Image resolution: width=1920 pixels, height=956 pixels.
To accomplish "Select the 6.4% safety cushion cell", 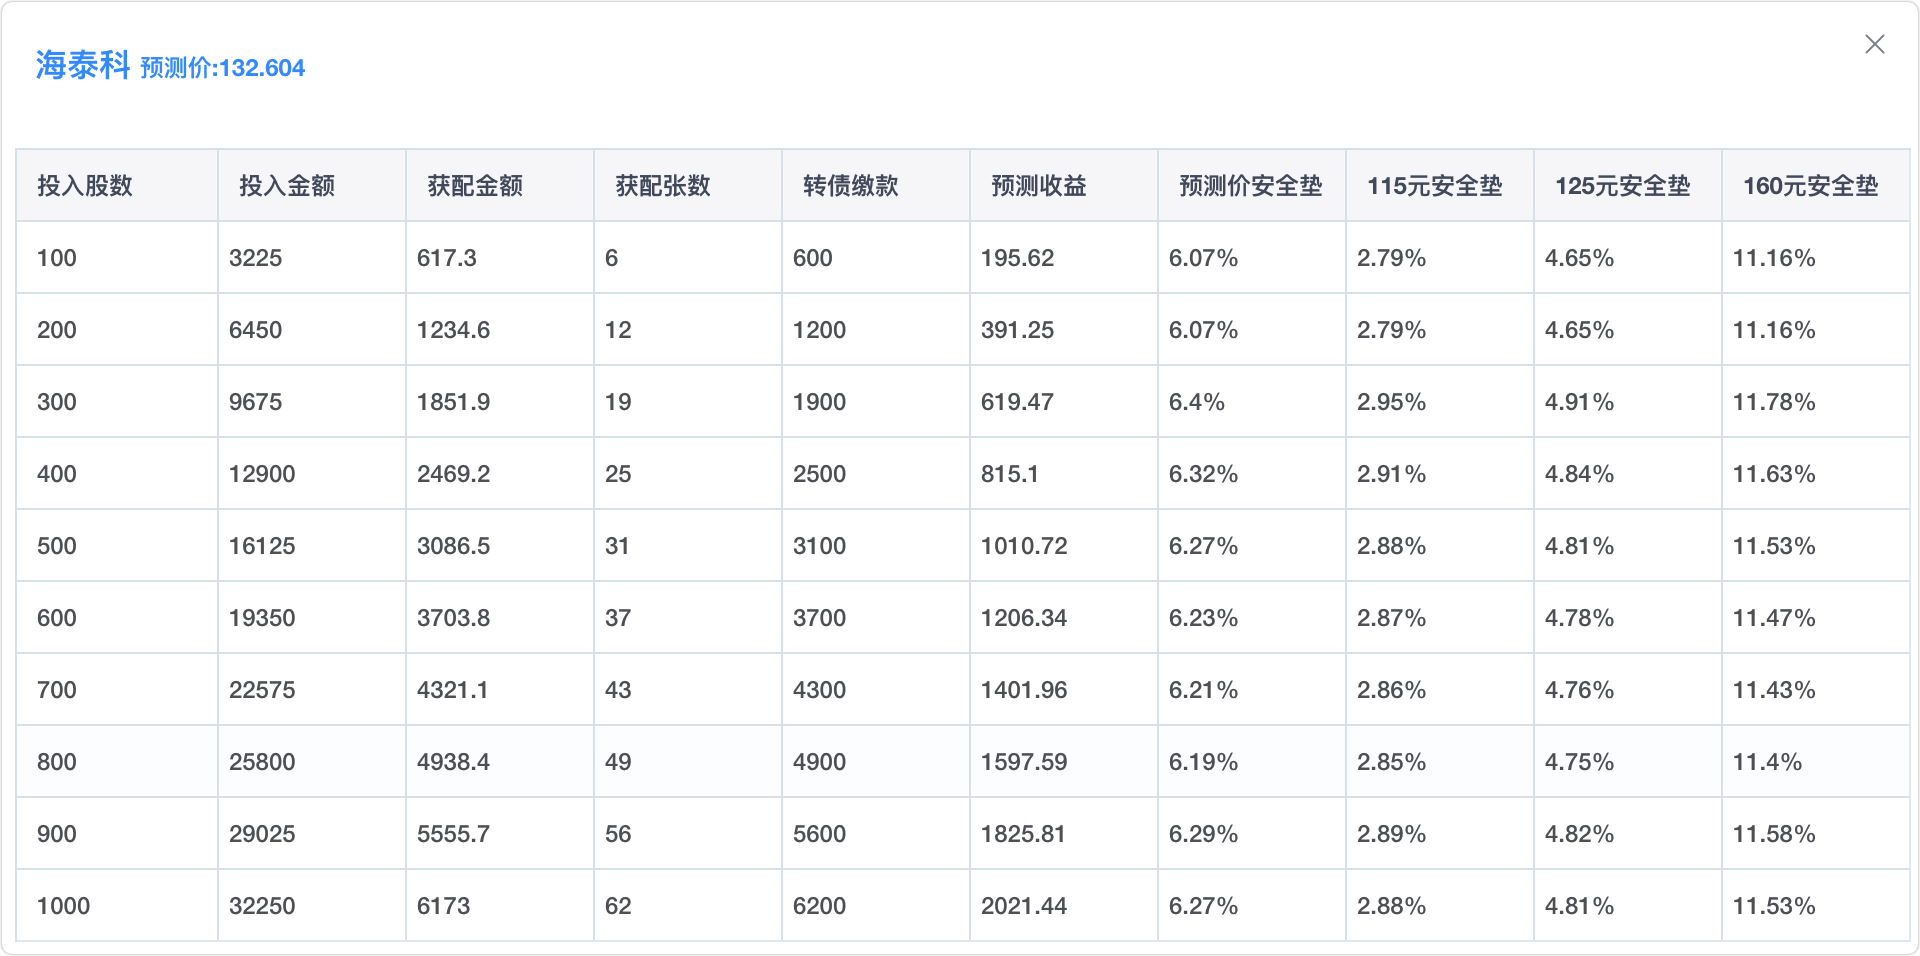I will (1197, 402).
